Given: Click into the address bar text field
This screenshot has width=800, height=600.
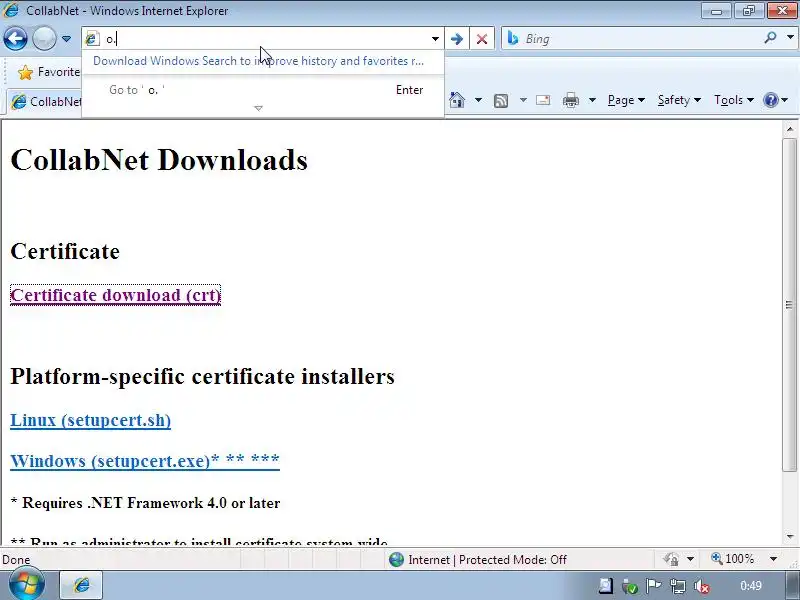Looking at the screenshot, I should click(x=265, y=39).
